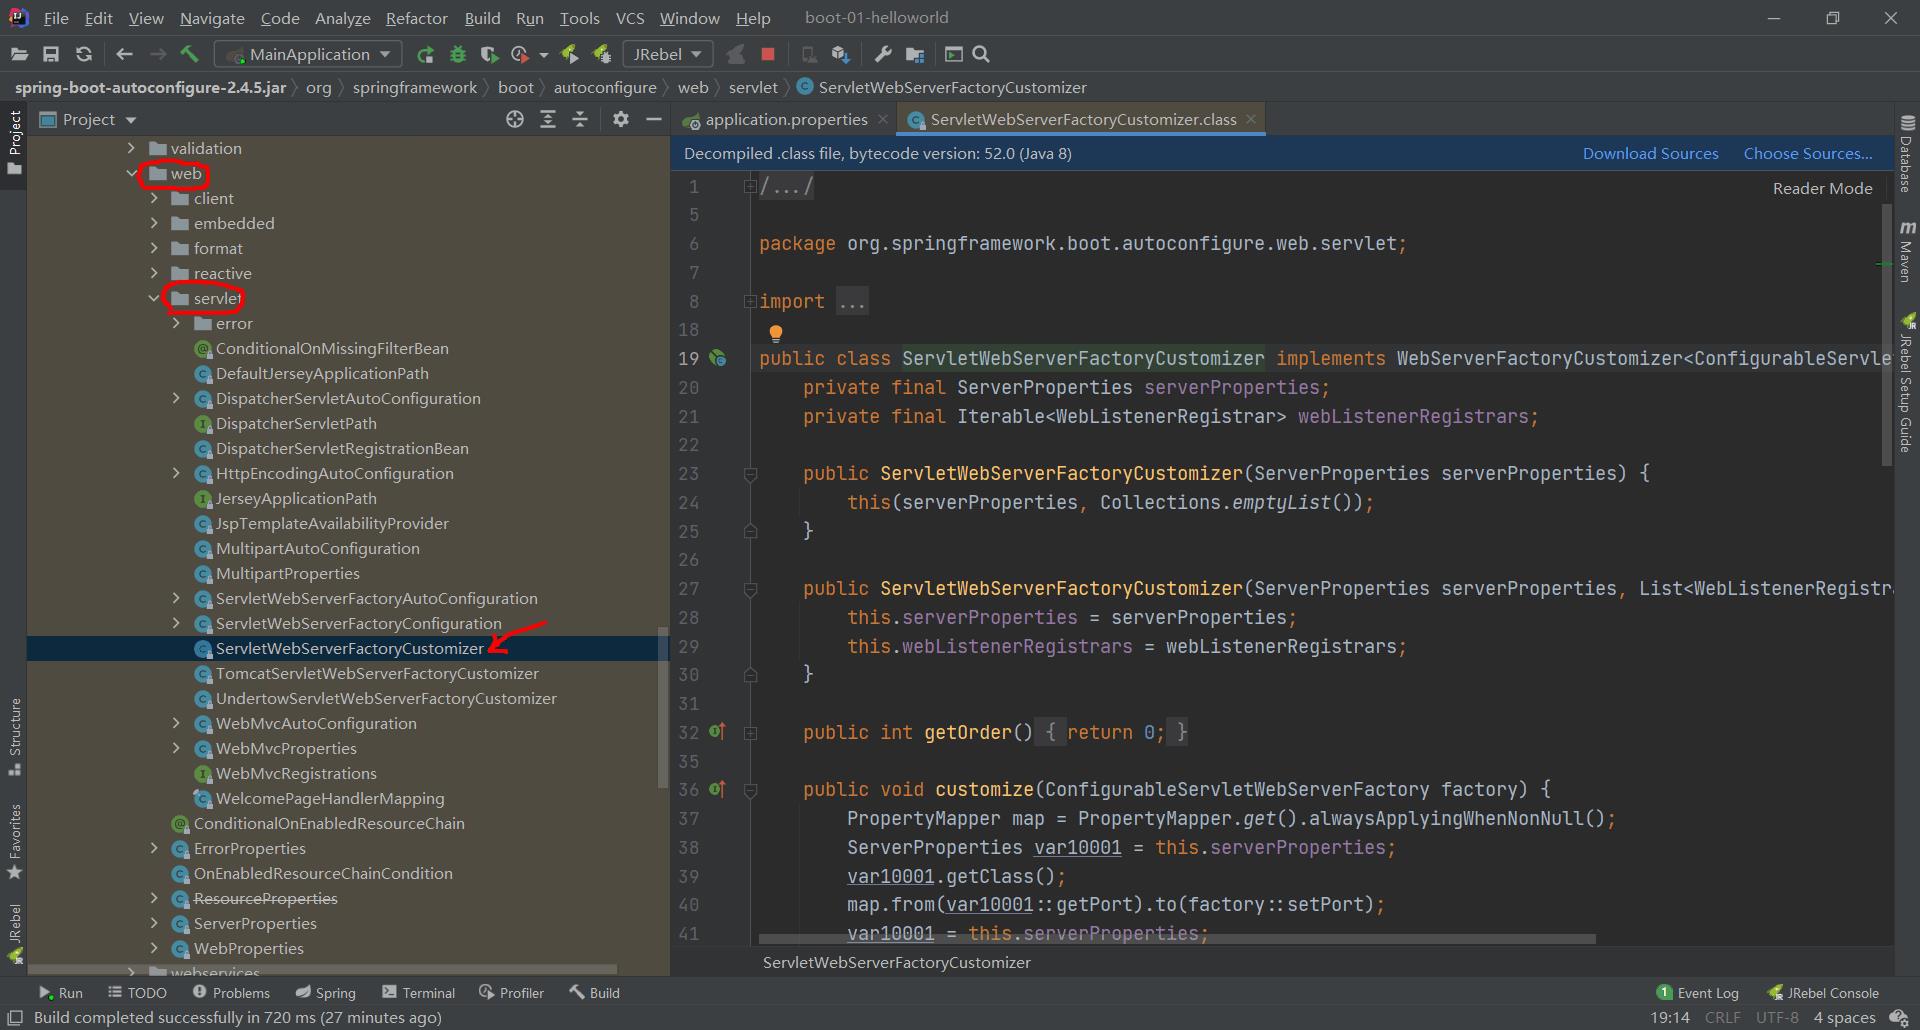Image resolution: width=1920 pixels, height=1030 pixels.
Task: Open the Terminal tool window button
Action: point(419,993)
